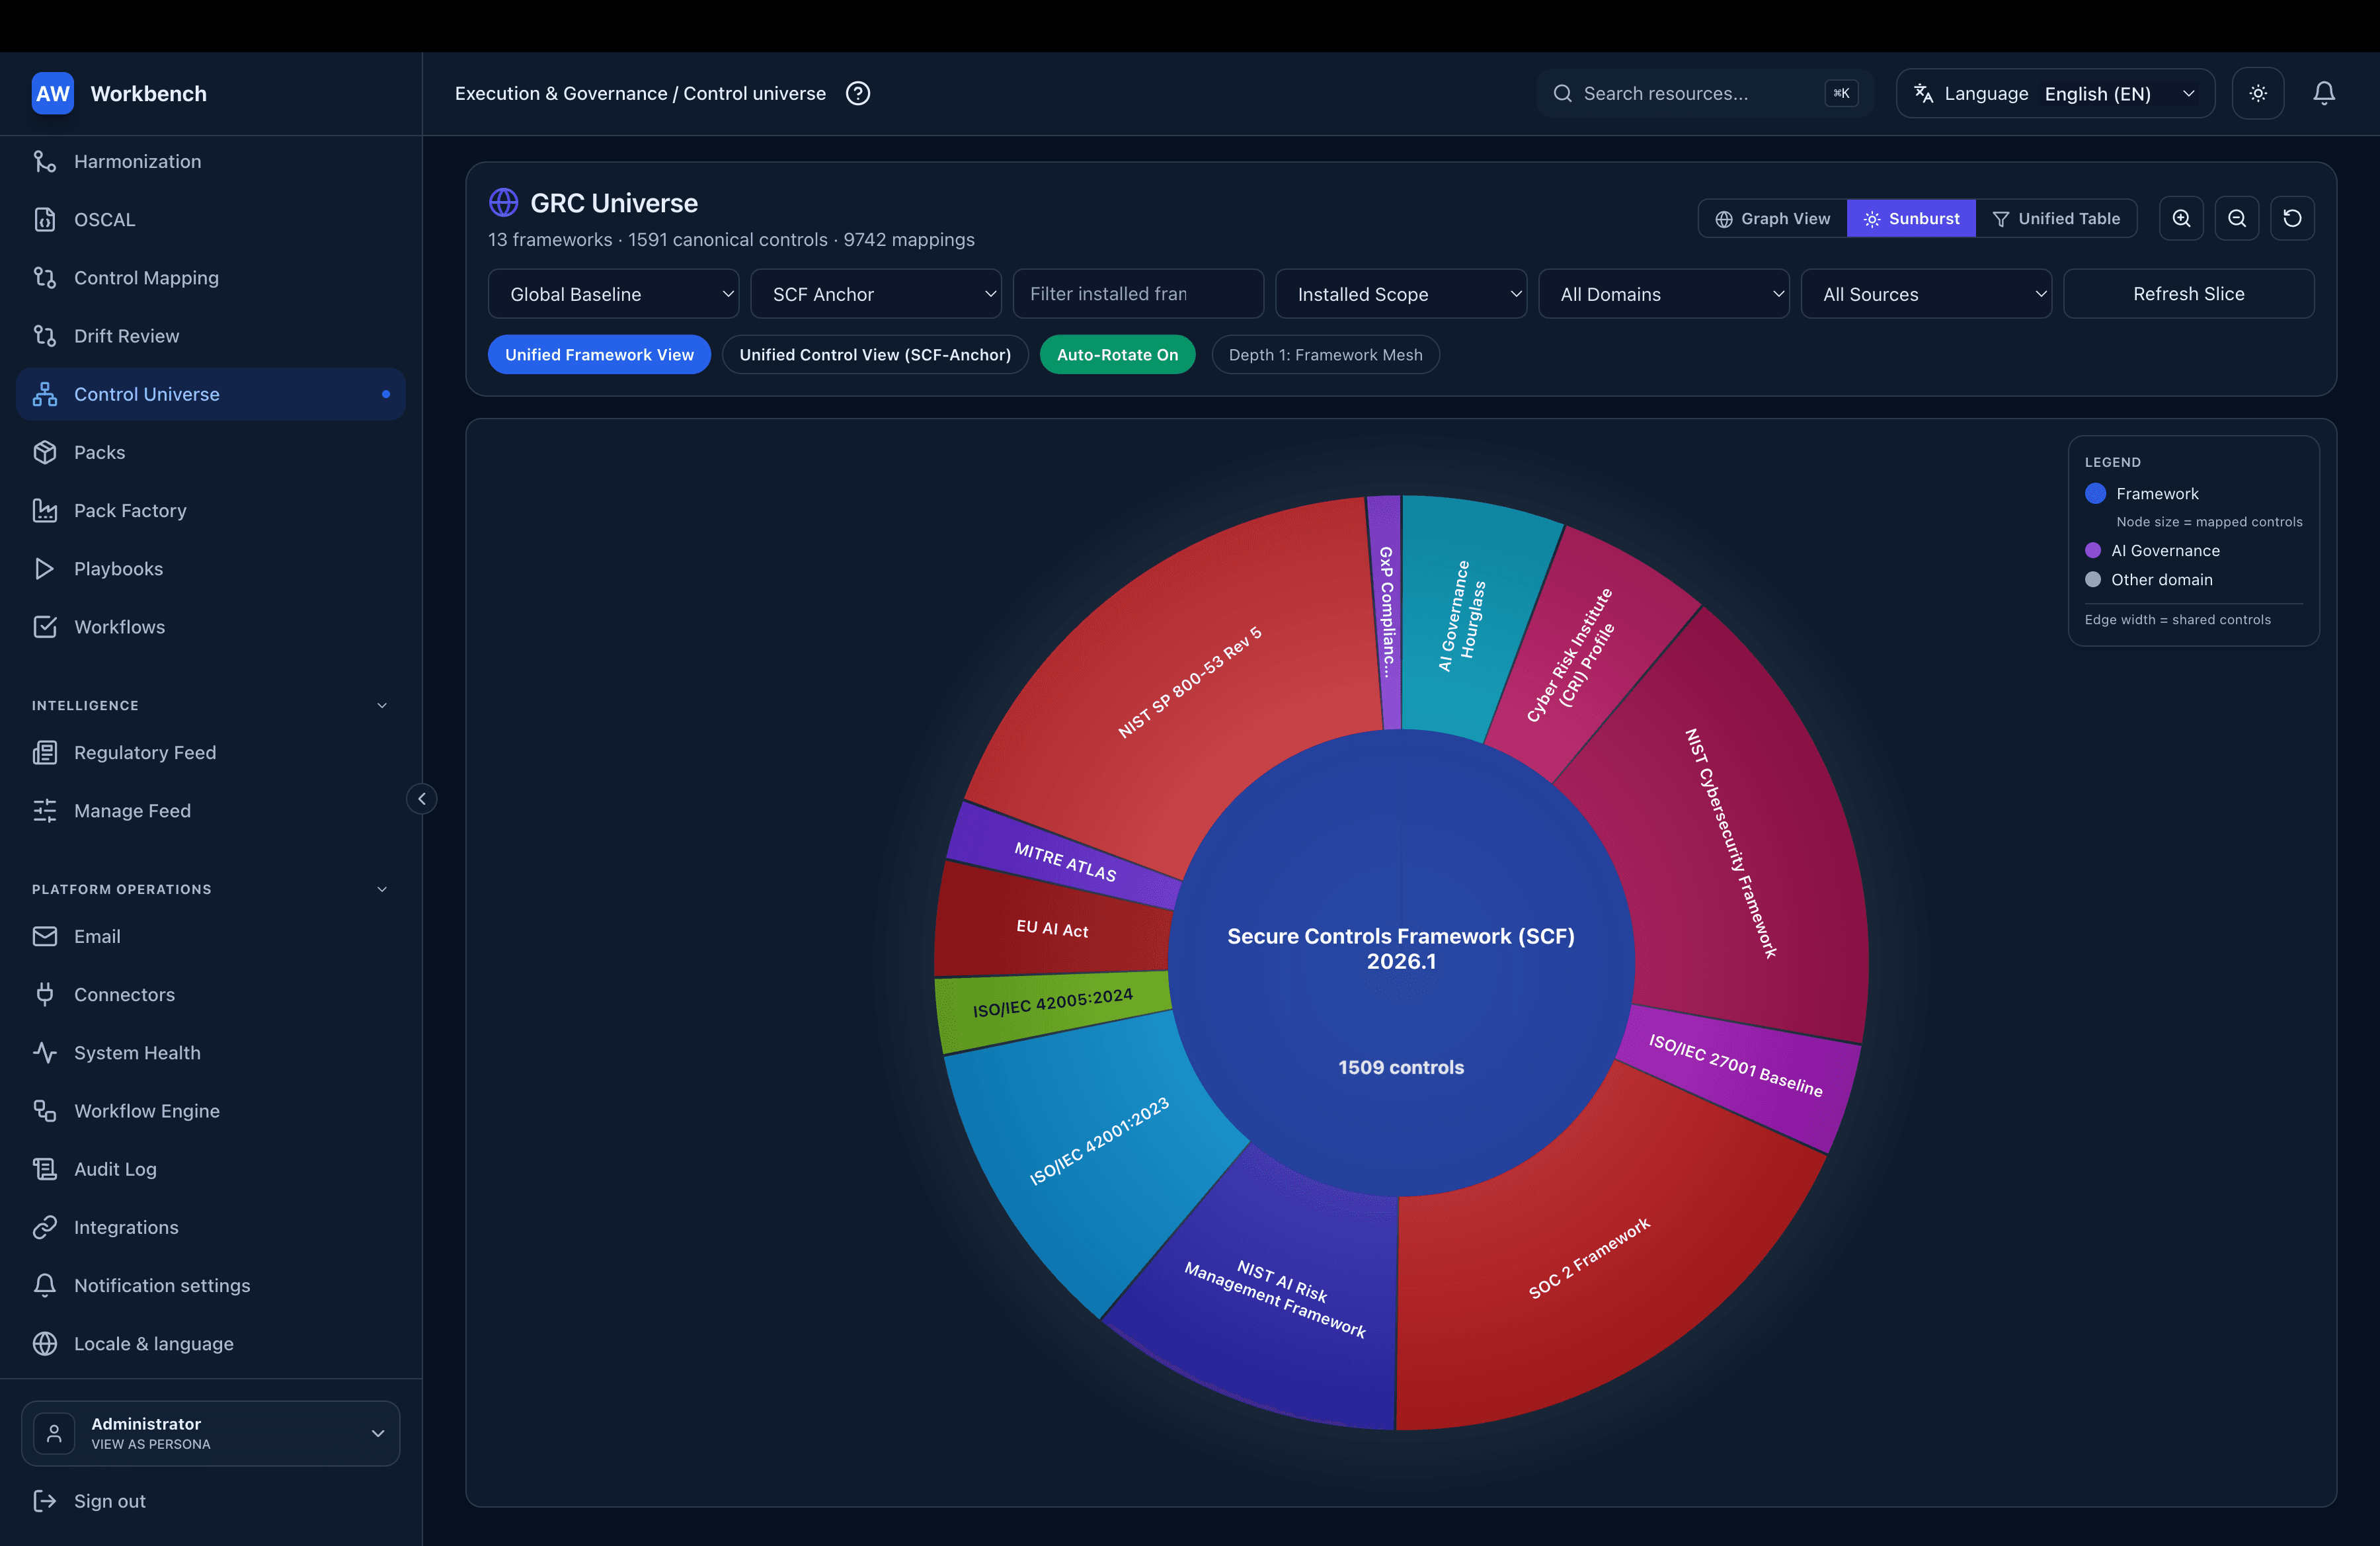This screenshot has width=2380, height=1546.
Task: Expand the Administrator persona switcher
Action: 211,1433
